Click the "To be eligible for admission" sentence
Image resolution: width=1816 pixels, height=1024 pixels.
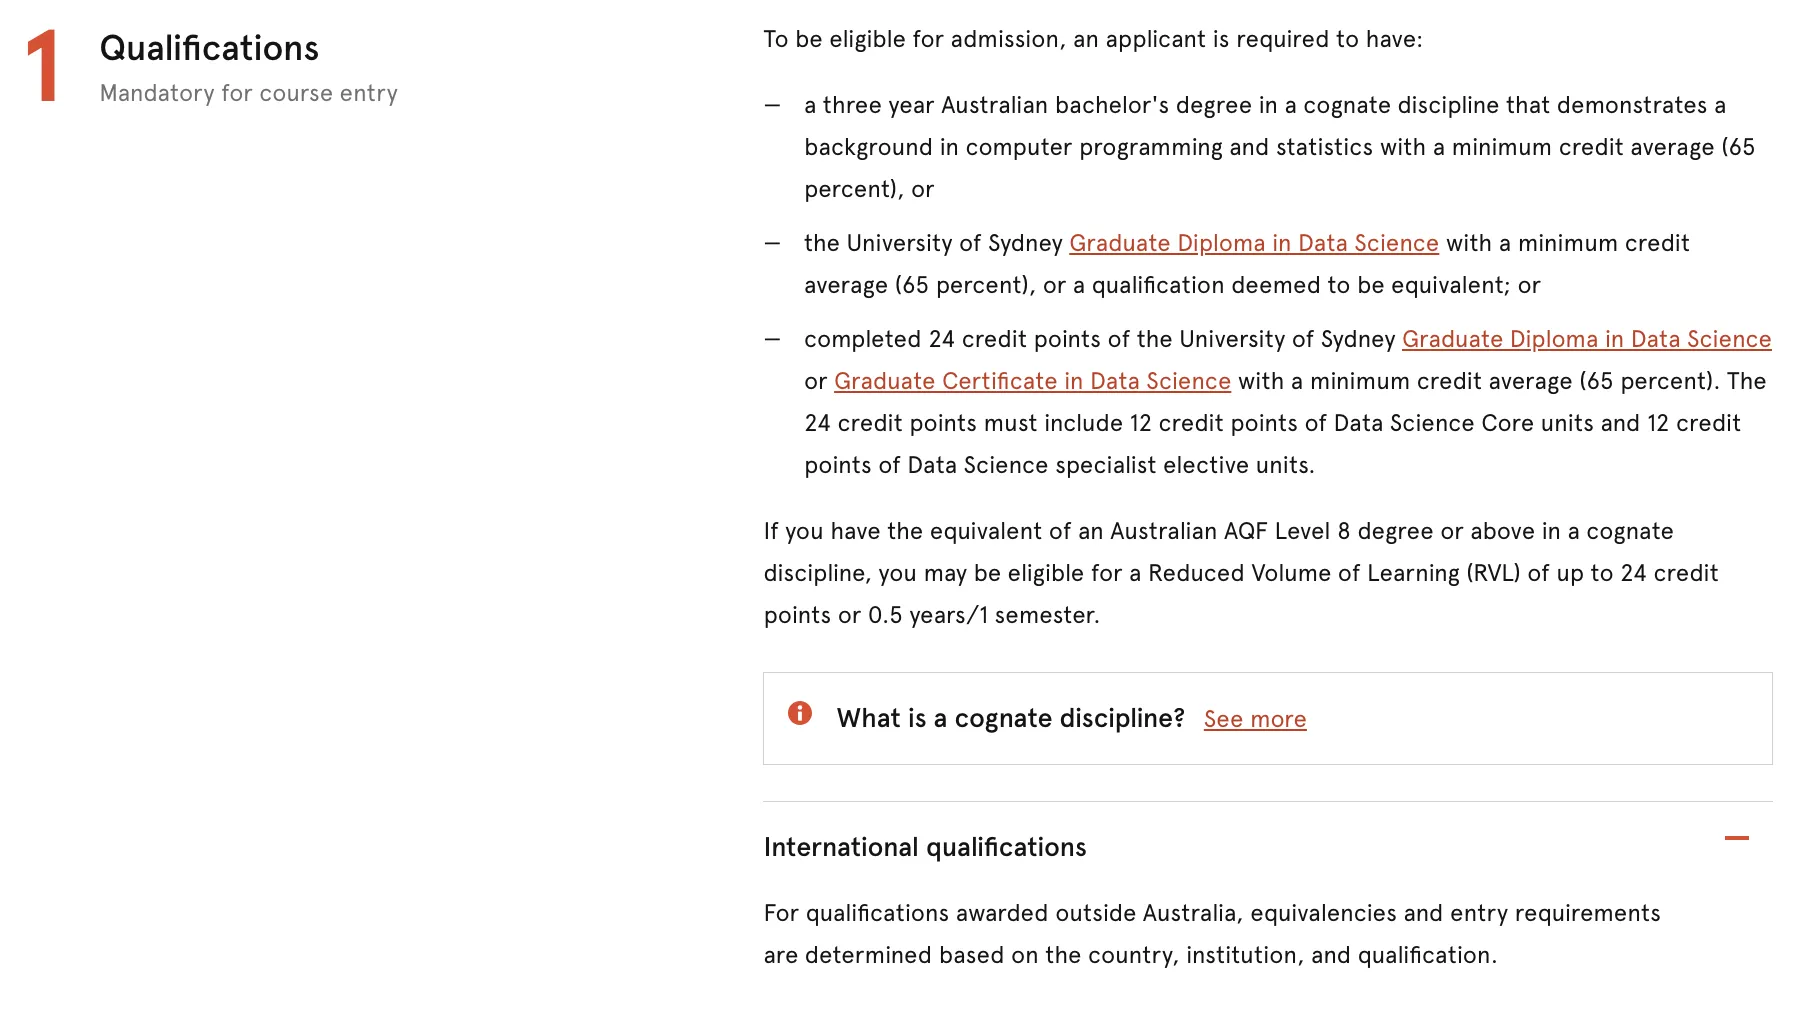(1092, 39)
